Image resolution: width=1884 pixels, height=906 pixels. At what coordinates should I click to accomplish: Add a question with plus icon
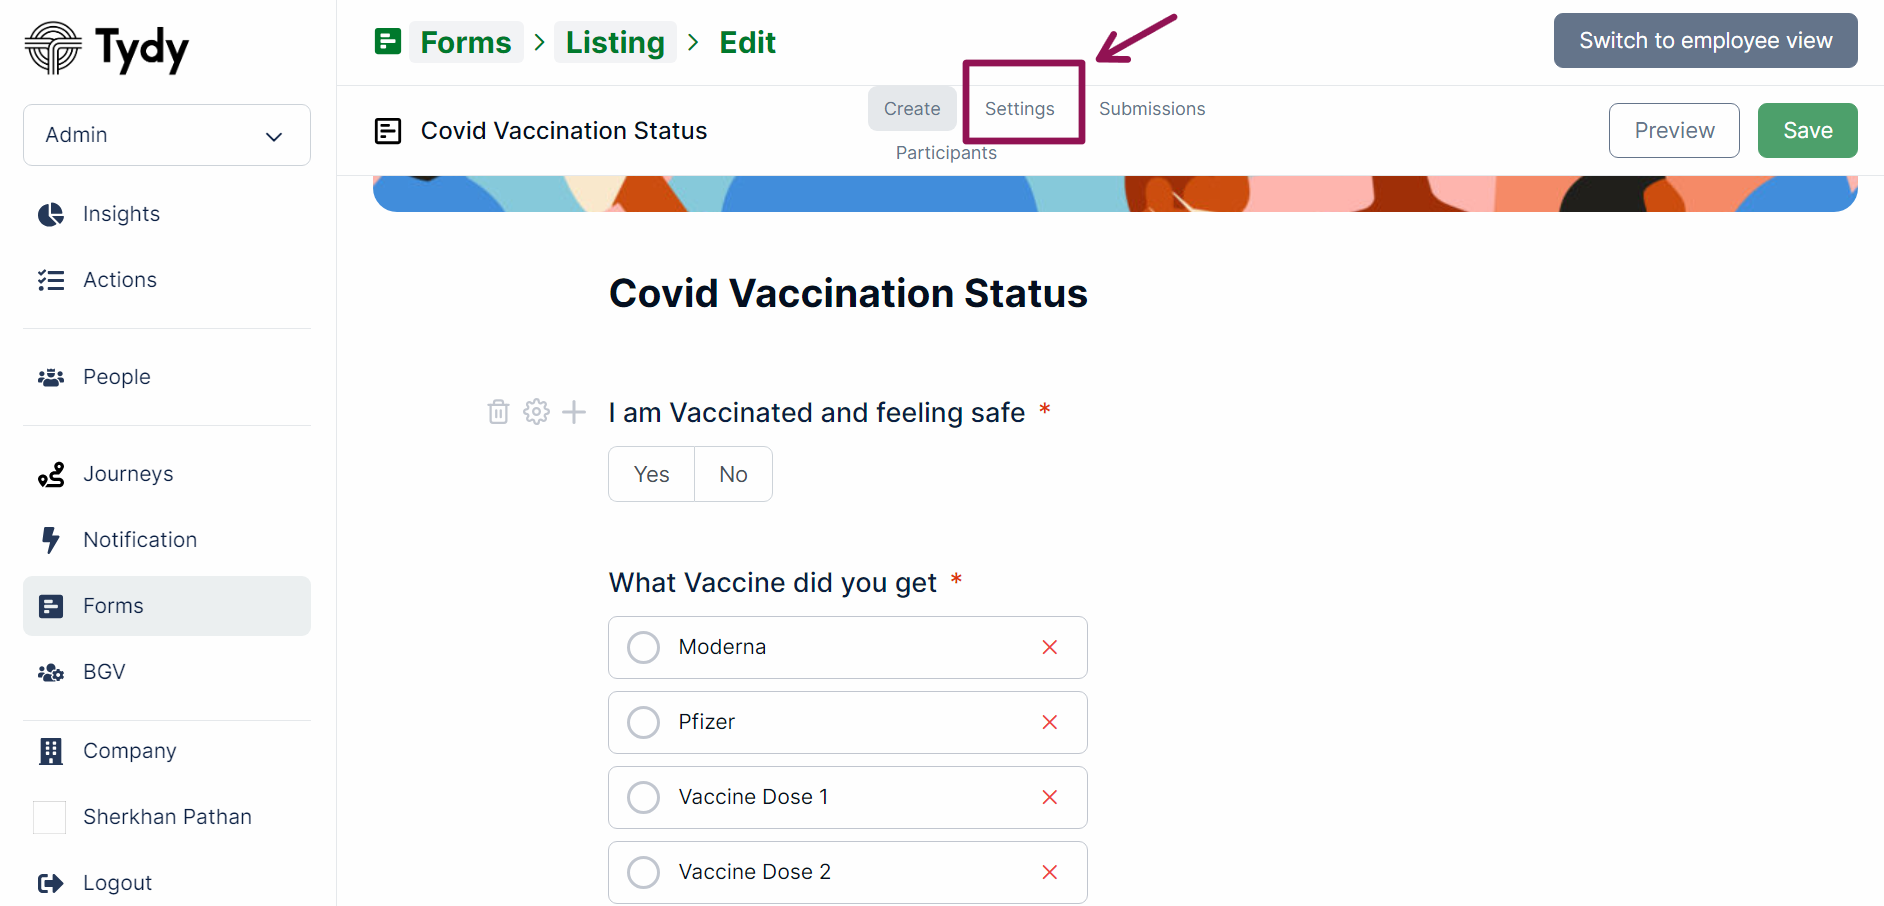coord(574,412)
